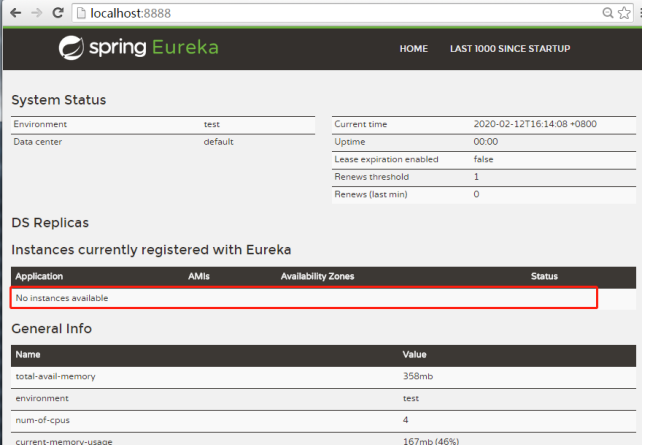Select the Lease expiration enabled label
This screenshot has width=671, height=445.
(x=386, y=159)
